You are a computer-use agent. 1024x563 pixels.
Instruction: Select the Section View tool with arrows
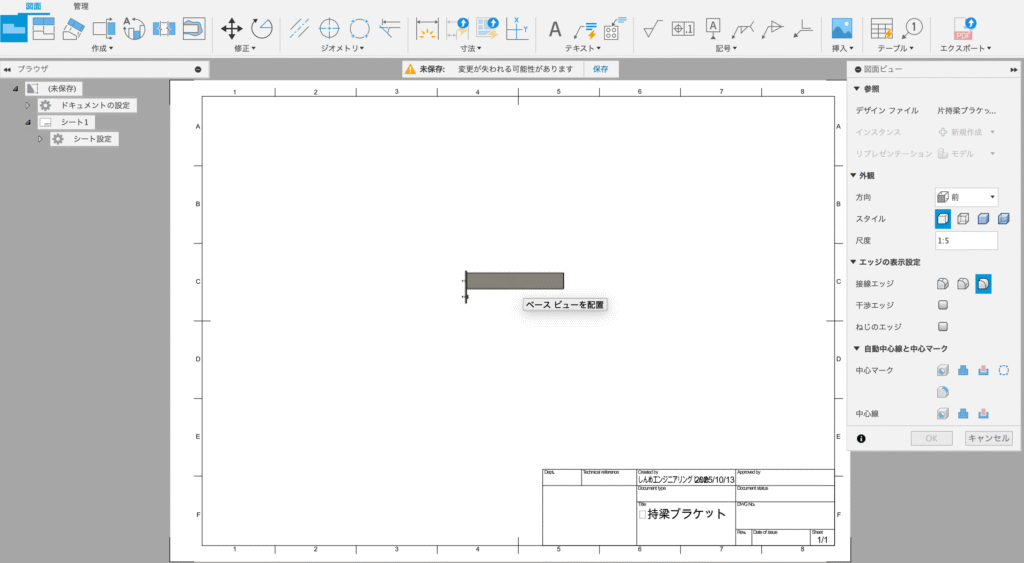click(x=104, y=29)
